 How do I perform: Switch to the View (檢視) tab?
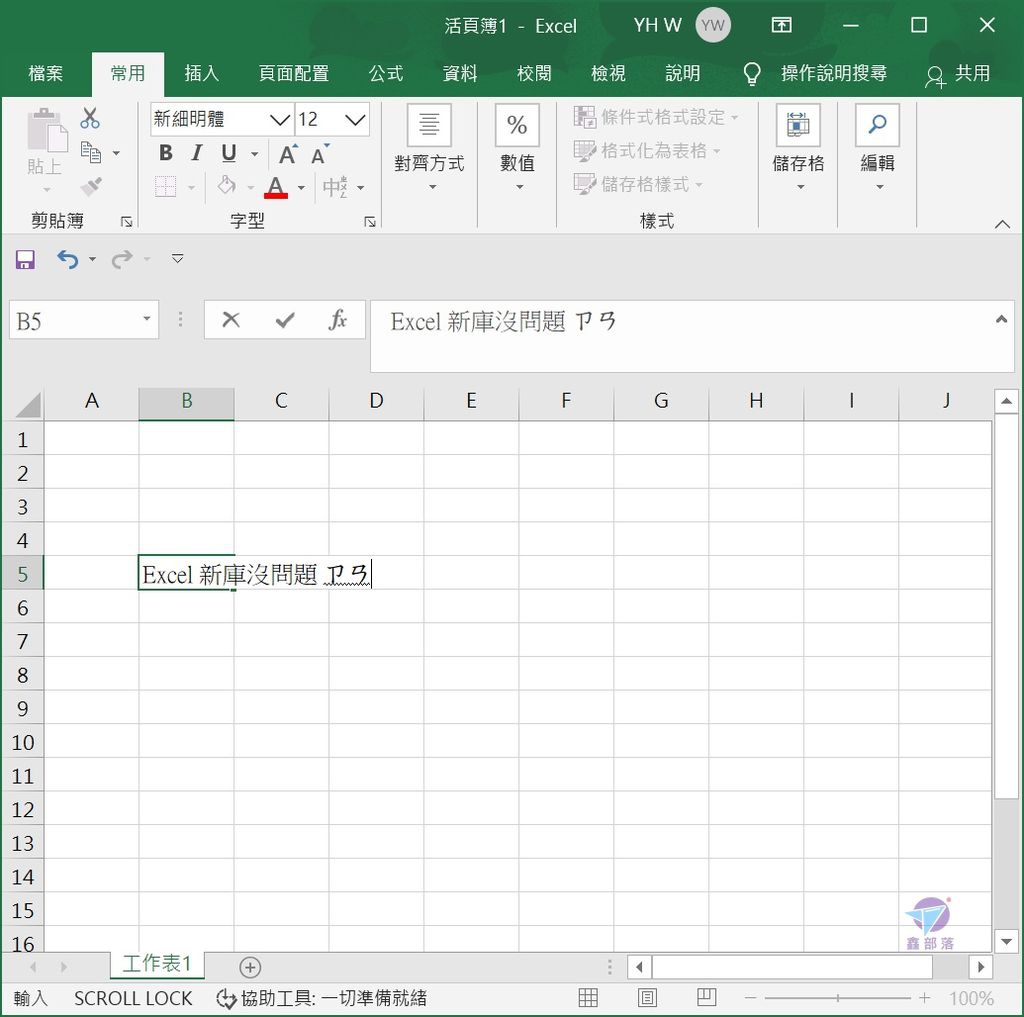point(608,73)
